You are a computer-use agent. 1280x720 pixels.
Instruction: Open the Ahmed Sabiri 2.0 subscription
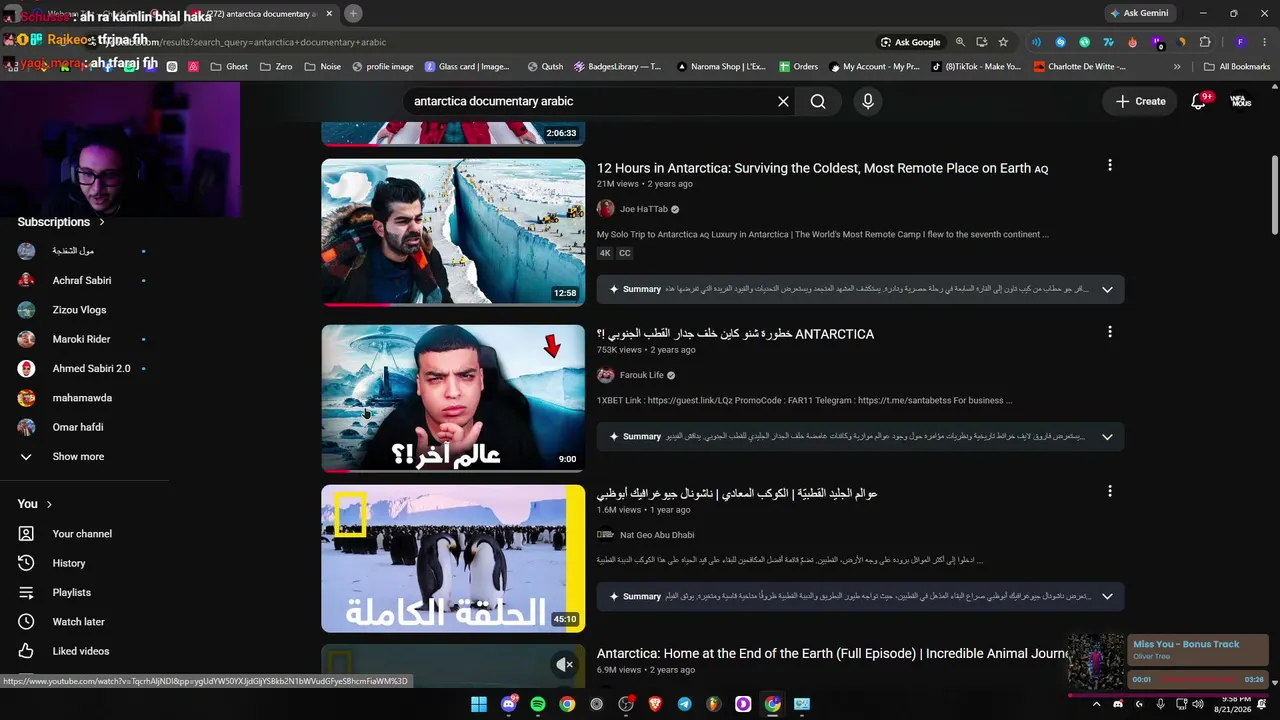[x=91, y=368]
